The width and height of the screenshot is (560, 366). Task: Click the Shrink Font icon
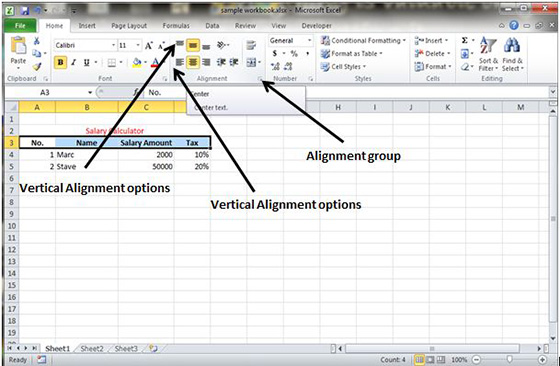point(161,46)
